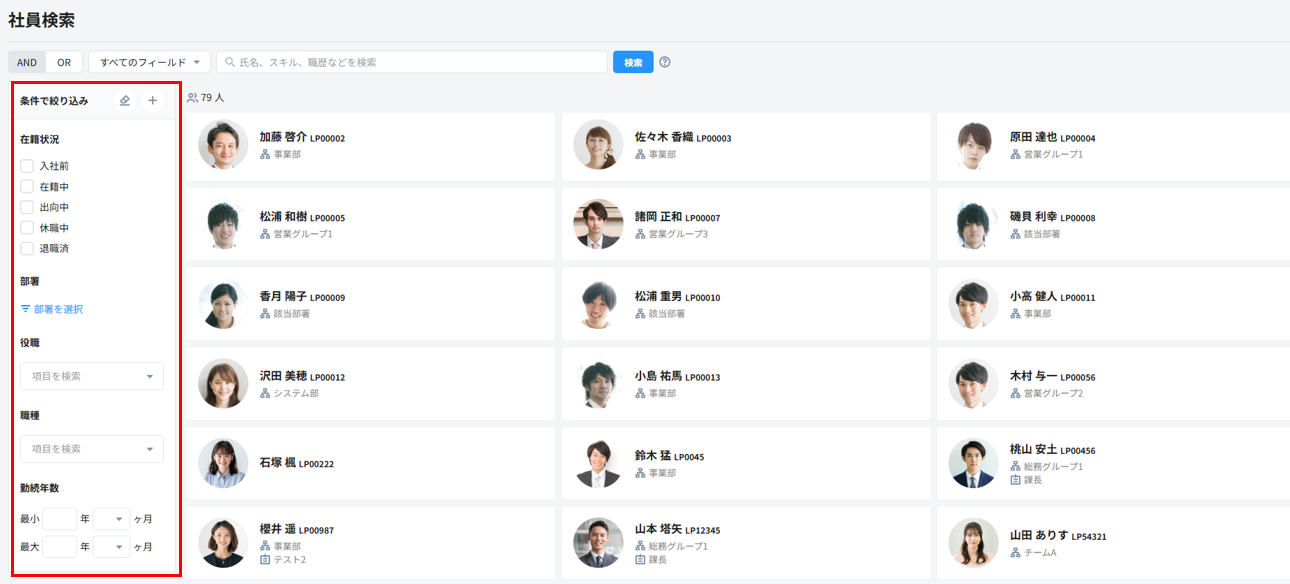Viewport: 1290px width, 584px height.
Task: Click the plus icon to add filter condition
Action: [153, 101]
